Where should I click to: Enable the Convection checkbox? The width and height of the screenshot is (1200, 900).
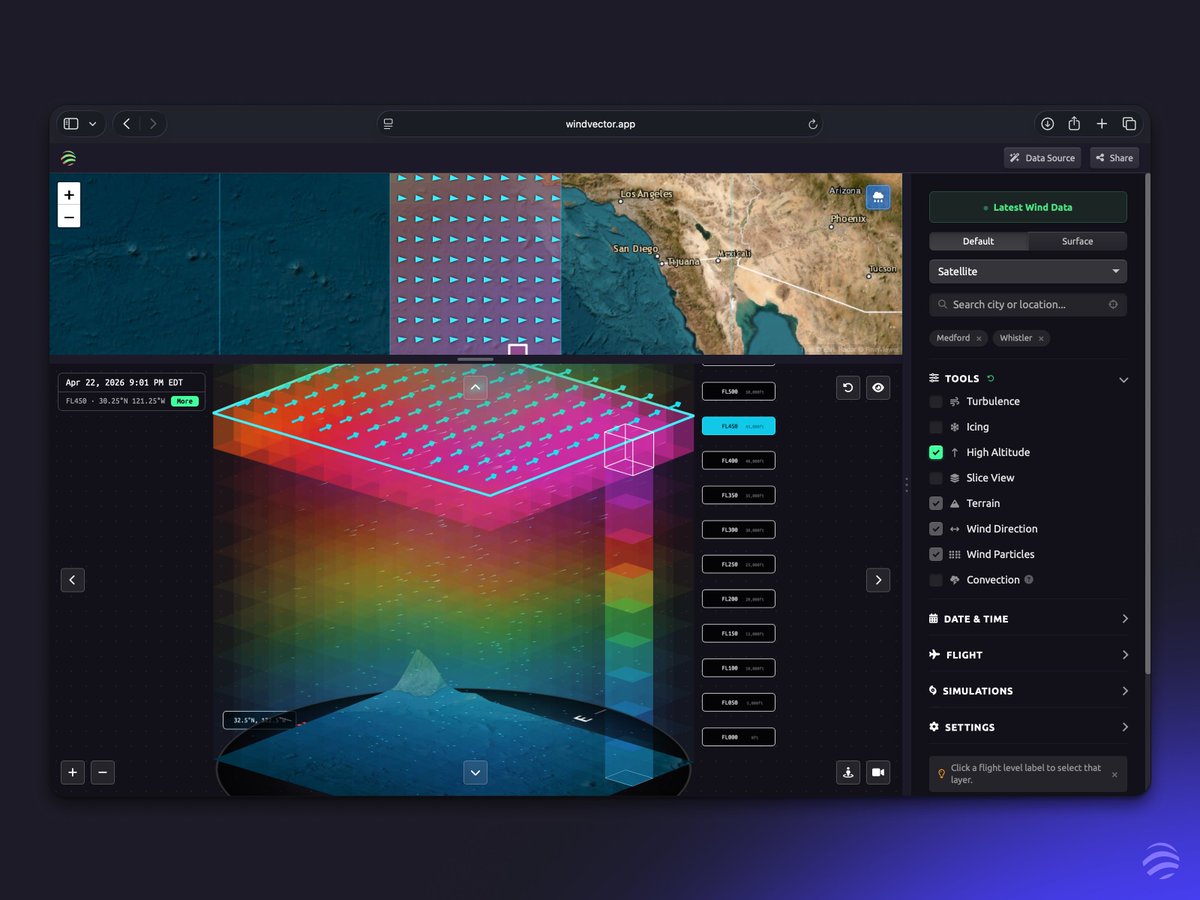tap(936, 580)
